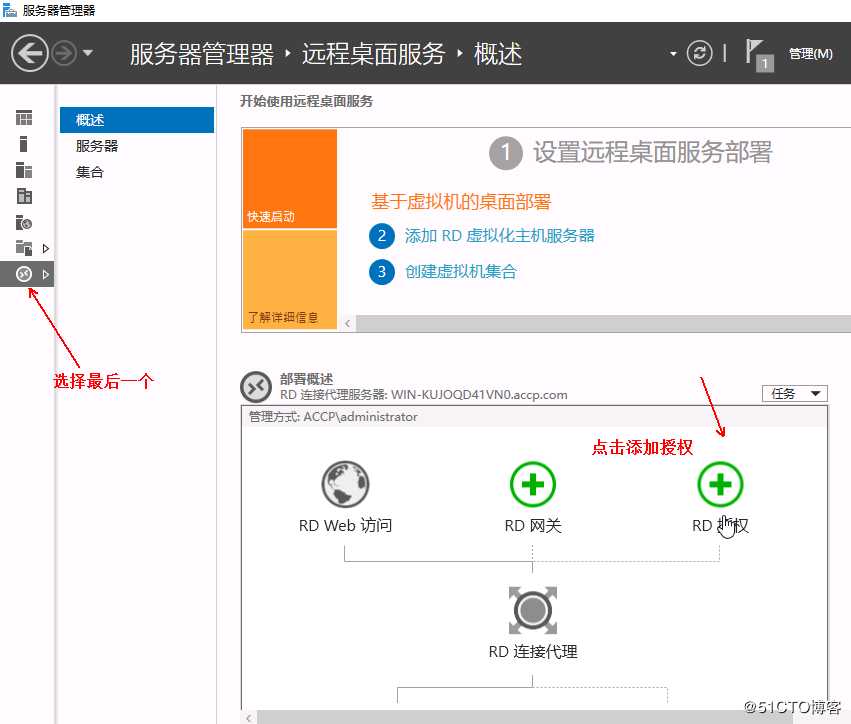
Task: Select the 概述 navigation item
Action: point(137,120)
